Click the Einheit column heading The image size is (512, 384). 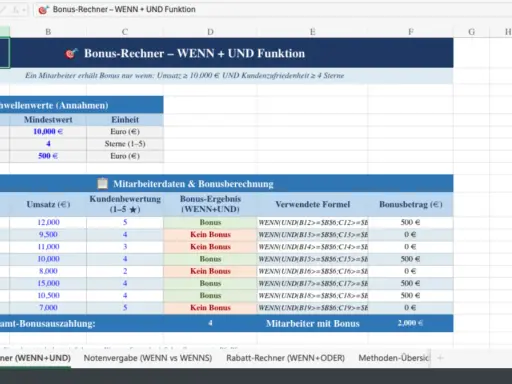click(125, 120)
